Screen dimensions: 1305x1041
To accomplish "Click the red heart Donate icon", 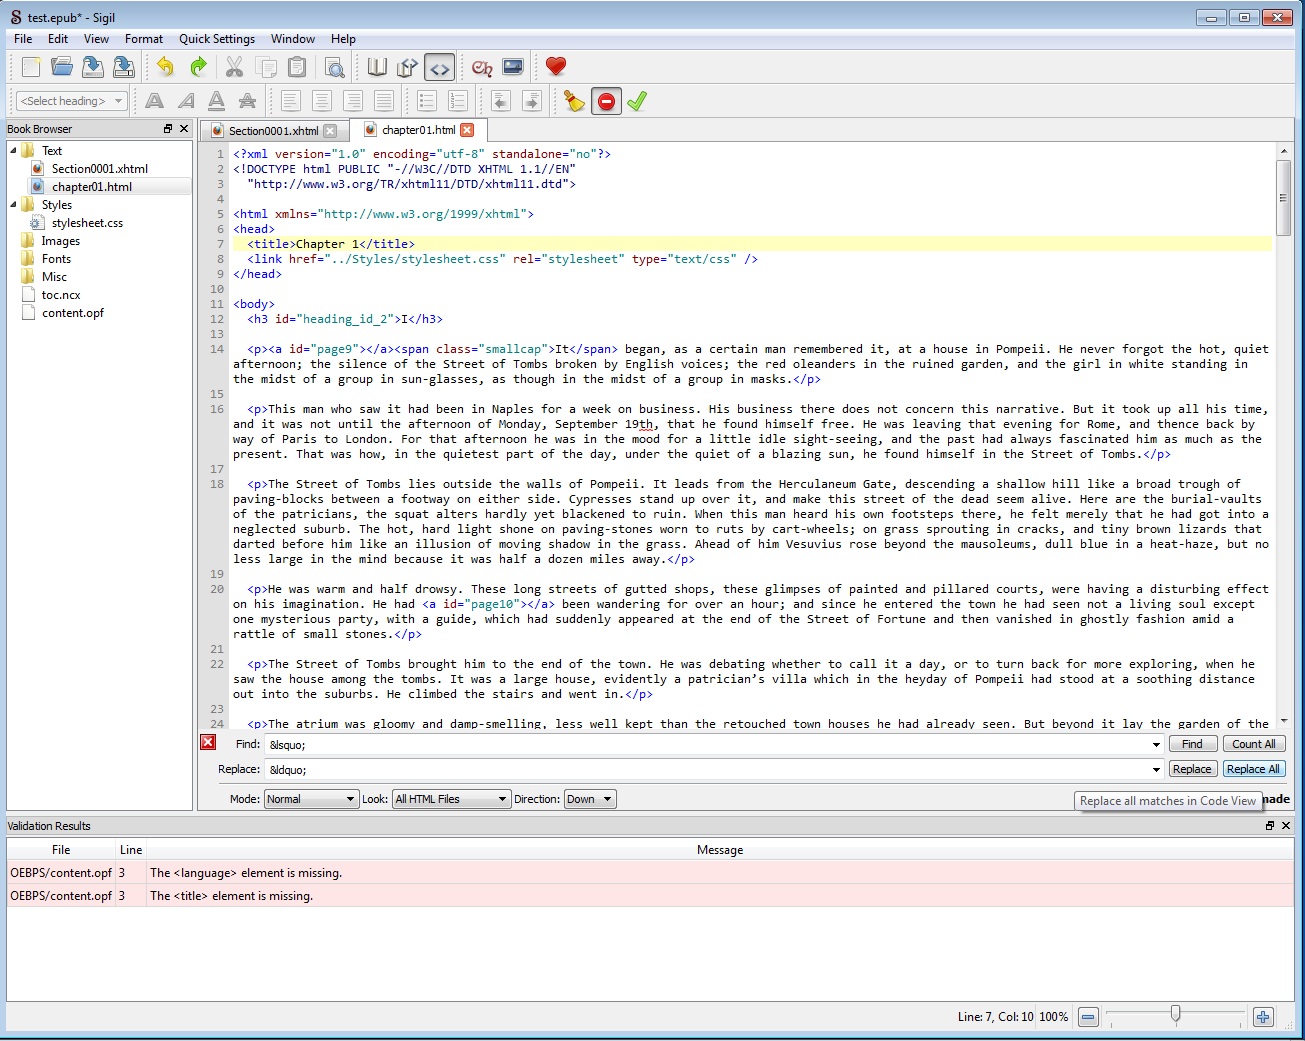I will coord(556,67).
